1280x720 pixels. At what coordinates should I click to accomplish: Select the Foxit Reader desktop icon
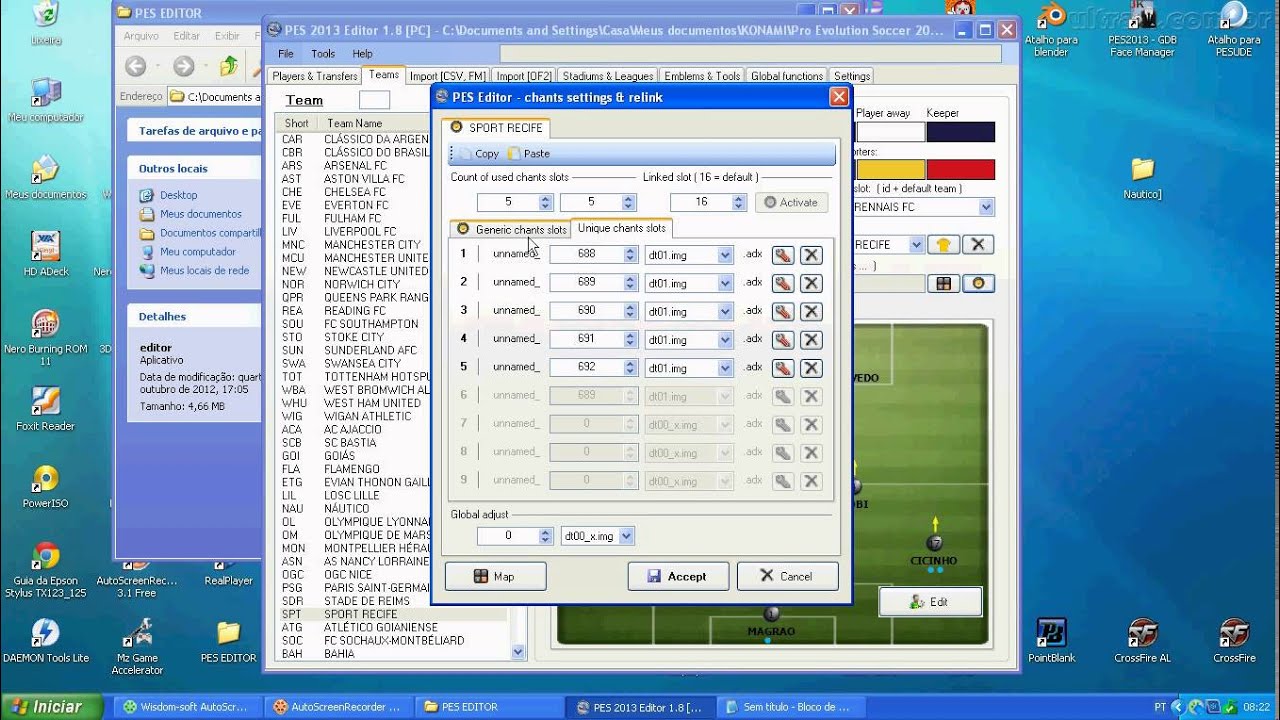coord(45,408)
